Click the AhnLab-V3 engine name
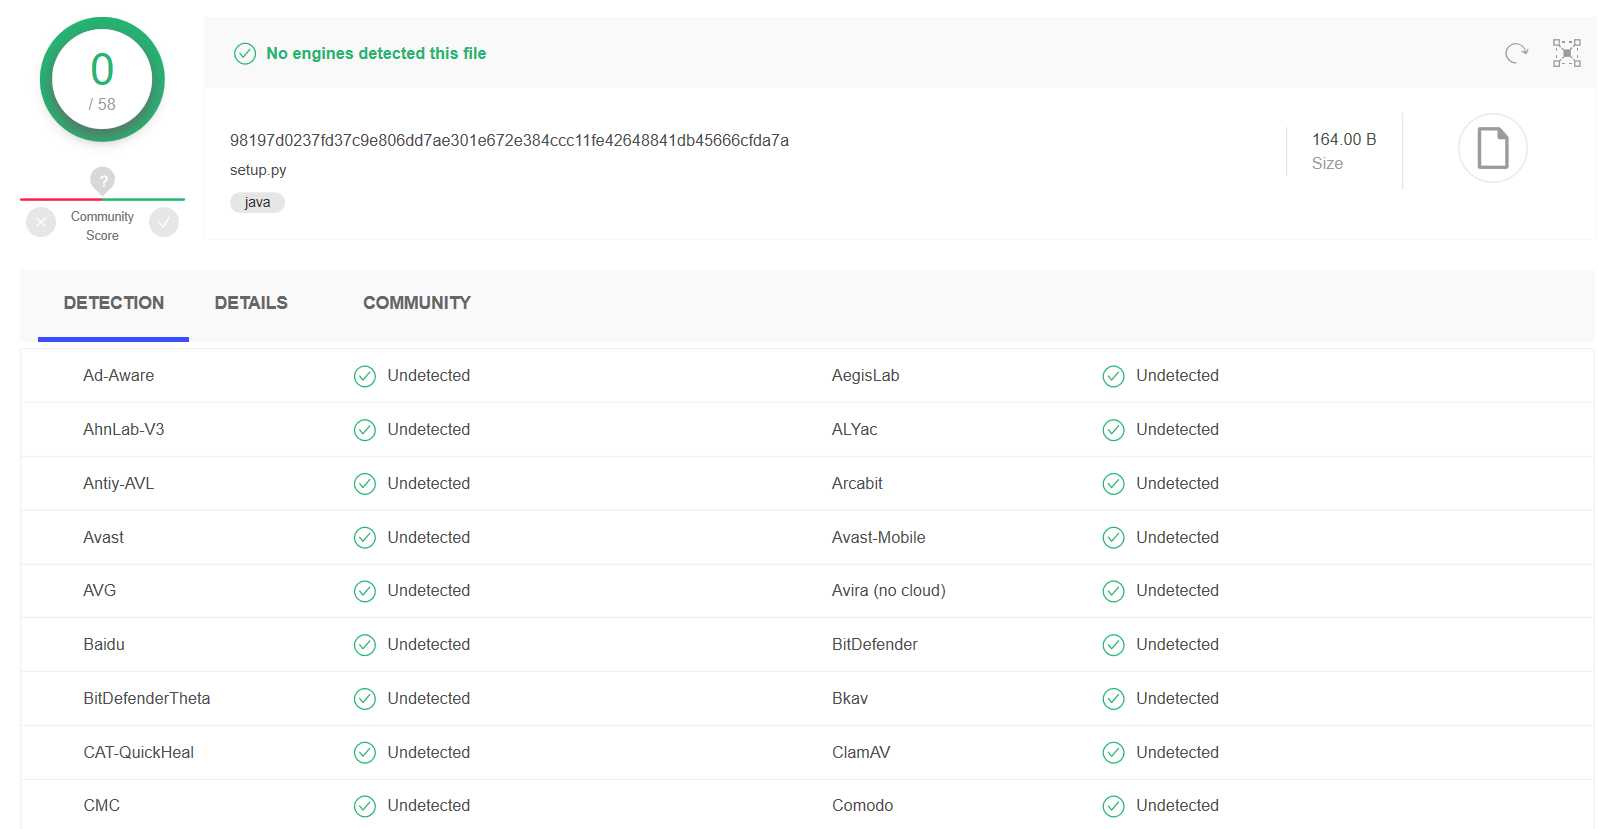Image resolution: width=1598 pixels, height=829 pixels. pyautogui.click(x=123, y=430)
